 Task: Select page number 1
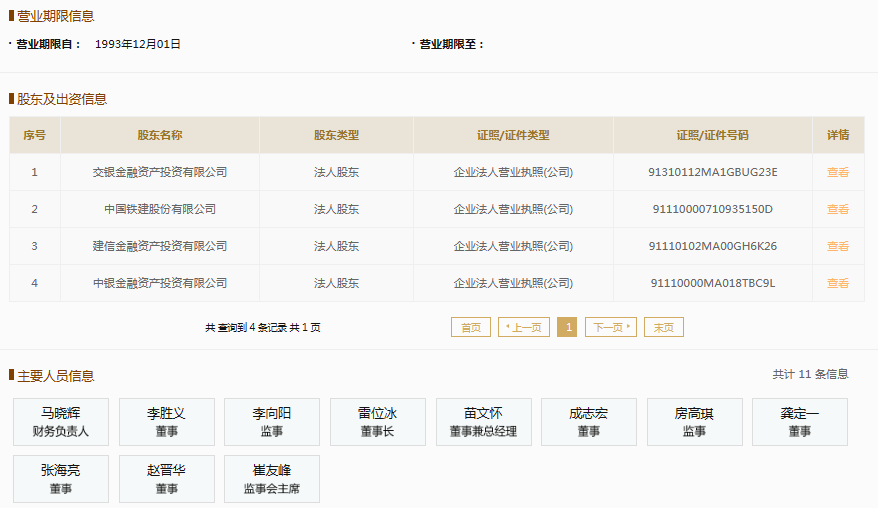567,327
